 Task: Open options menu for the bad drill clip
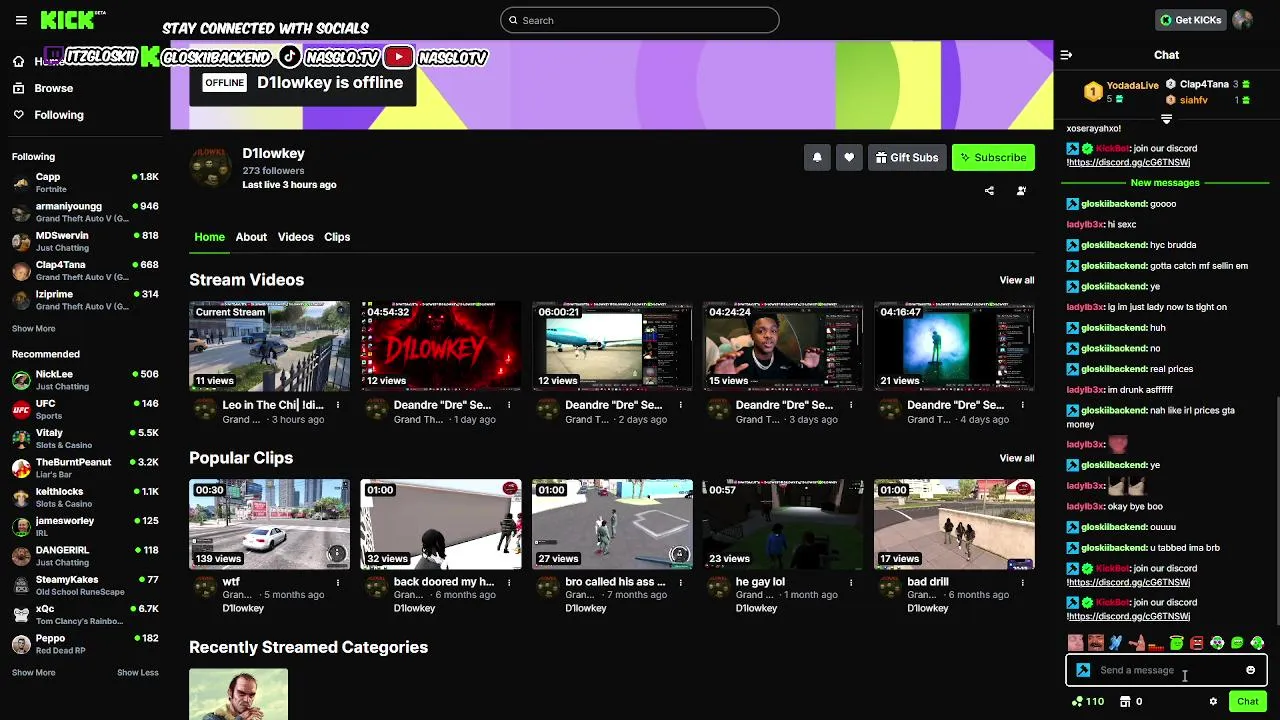pos(1022,582)
